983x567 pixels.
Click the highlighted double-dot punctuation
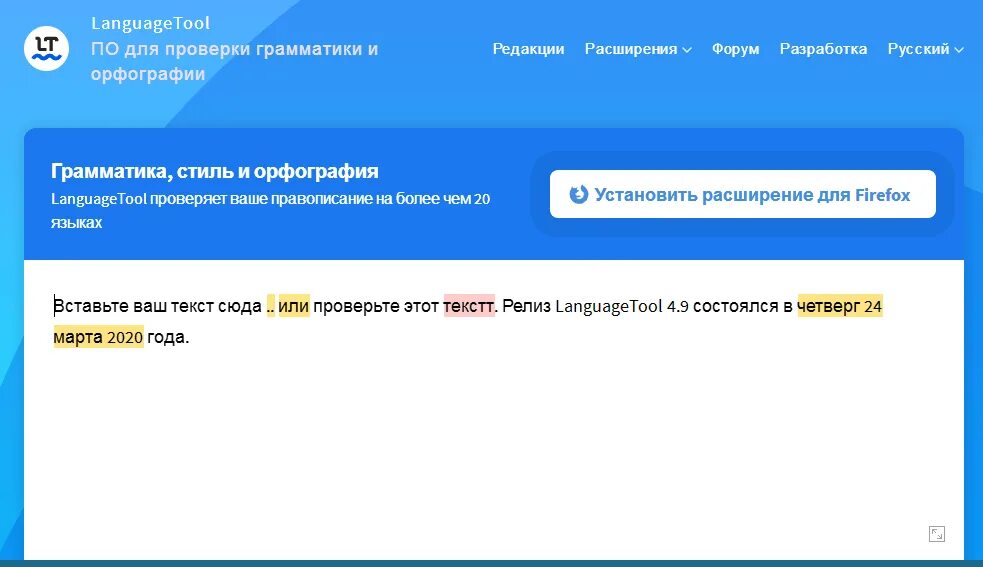(x=271, y=306)
